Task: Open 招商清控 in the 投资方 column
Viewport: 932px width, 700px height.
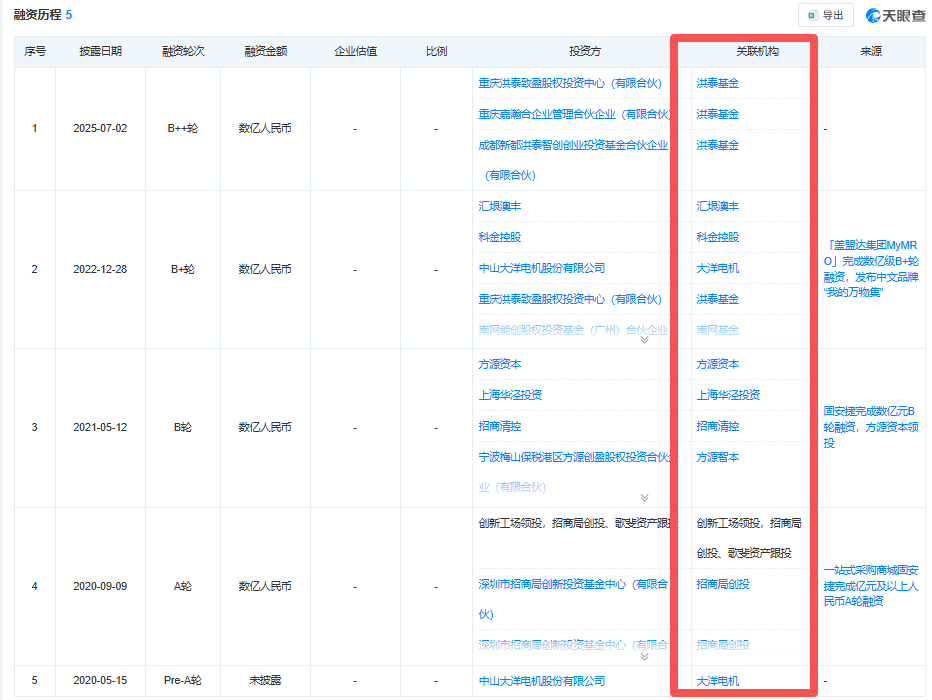Action: [x=500, y=426]
